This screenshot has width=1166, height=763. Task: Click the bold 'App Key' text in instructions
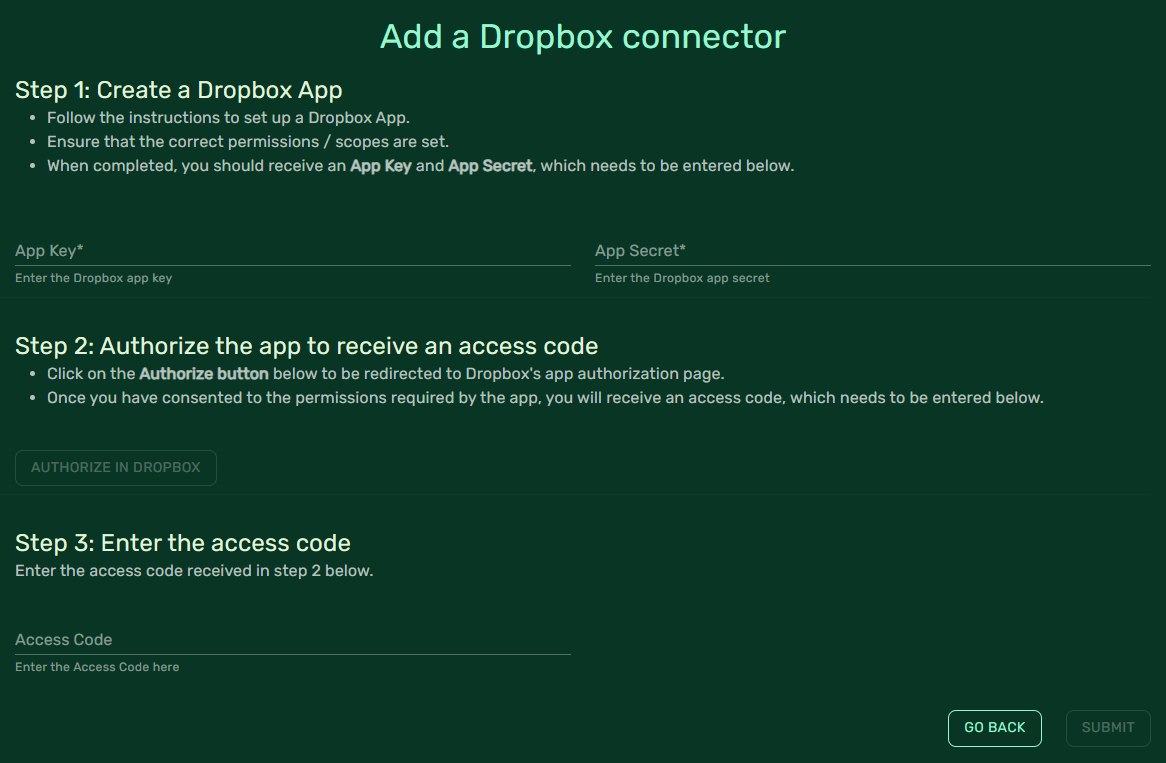coord(381,166)
